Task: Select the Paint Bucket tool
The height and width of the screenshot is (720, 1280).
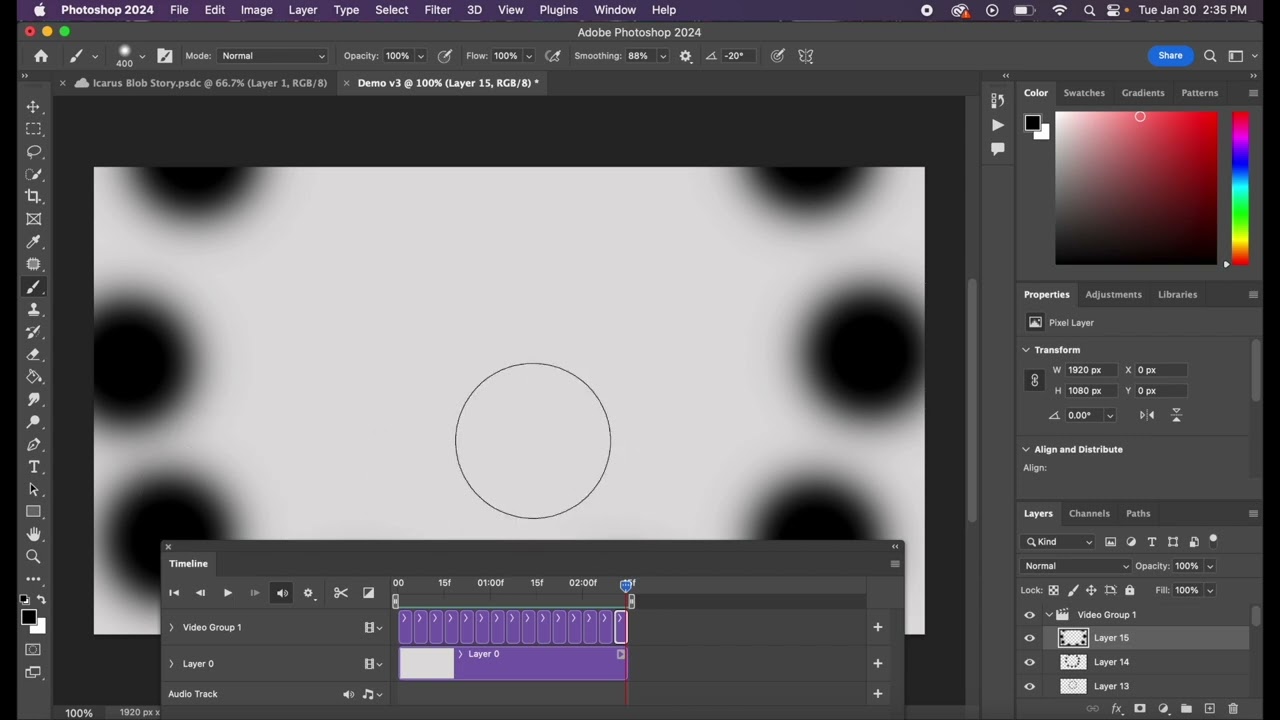Action: coord(34,377)
